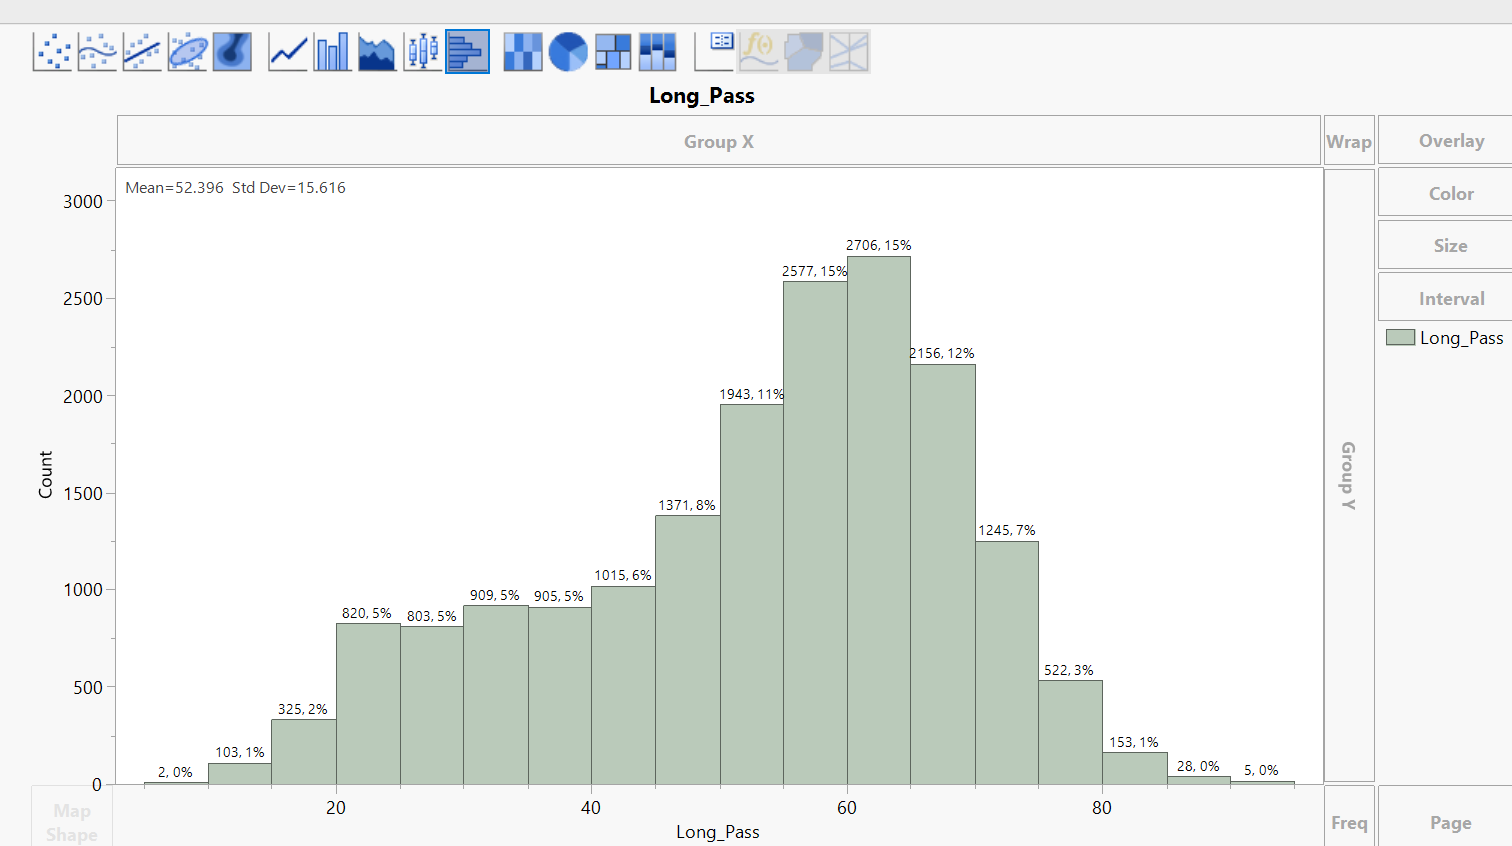Pick the Pie chart element icon
The width and height of the screenshot is (1512, 846).
(567, 51)
